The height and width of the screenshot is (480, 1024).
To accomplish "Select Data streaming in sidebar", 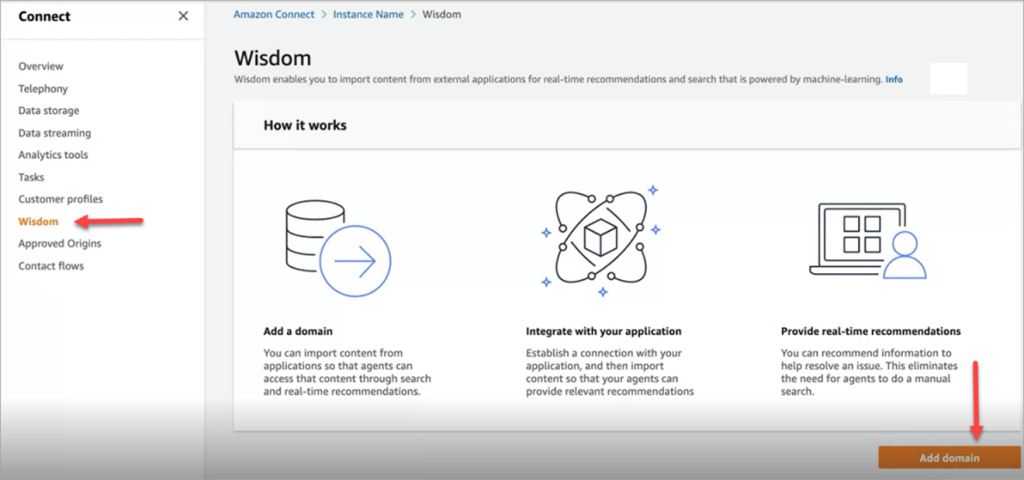I will [x=54, y=133].
